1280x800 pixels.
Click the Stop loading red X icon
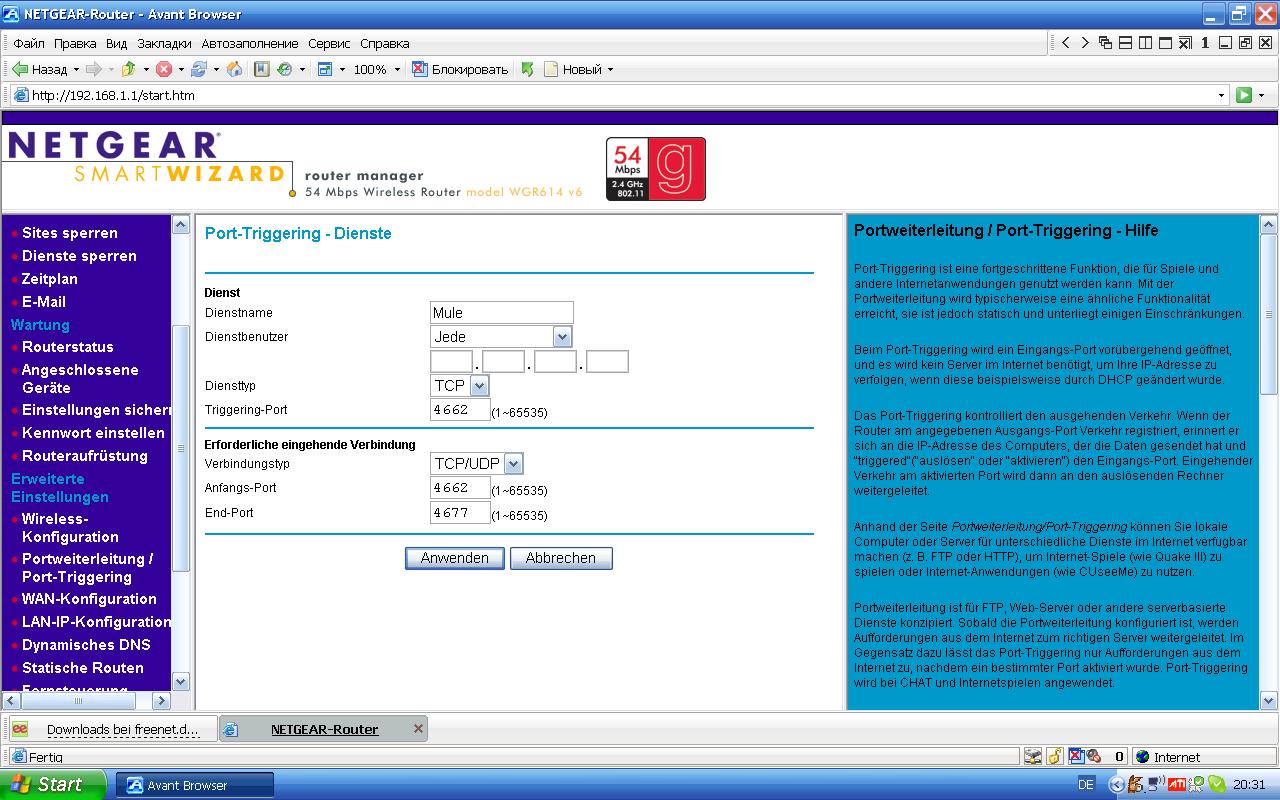tap(164, 69)
